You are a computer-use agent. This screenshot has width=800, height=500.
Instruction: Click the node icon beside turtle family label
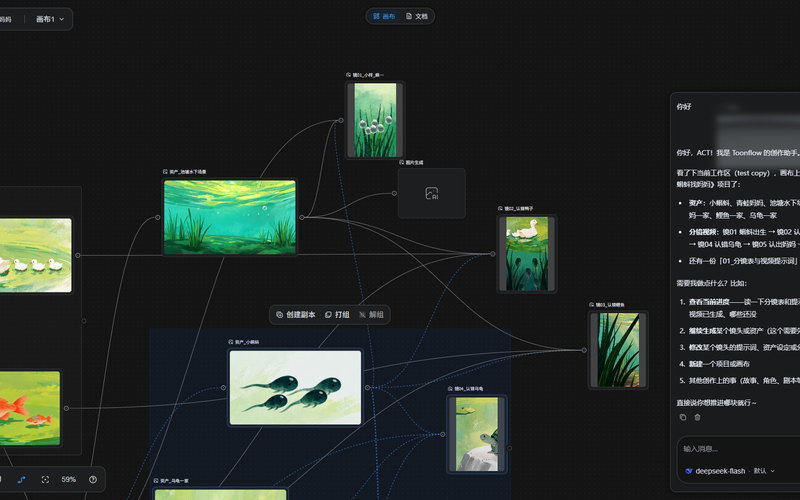(x=156, y=481)
